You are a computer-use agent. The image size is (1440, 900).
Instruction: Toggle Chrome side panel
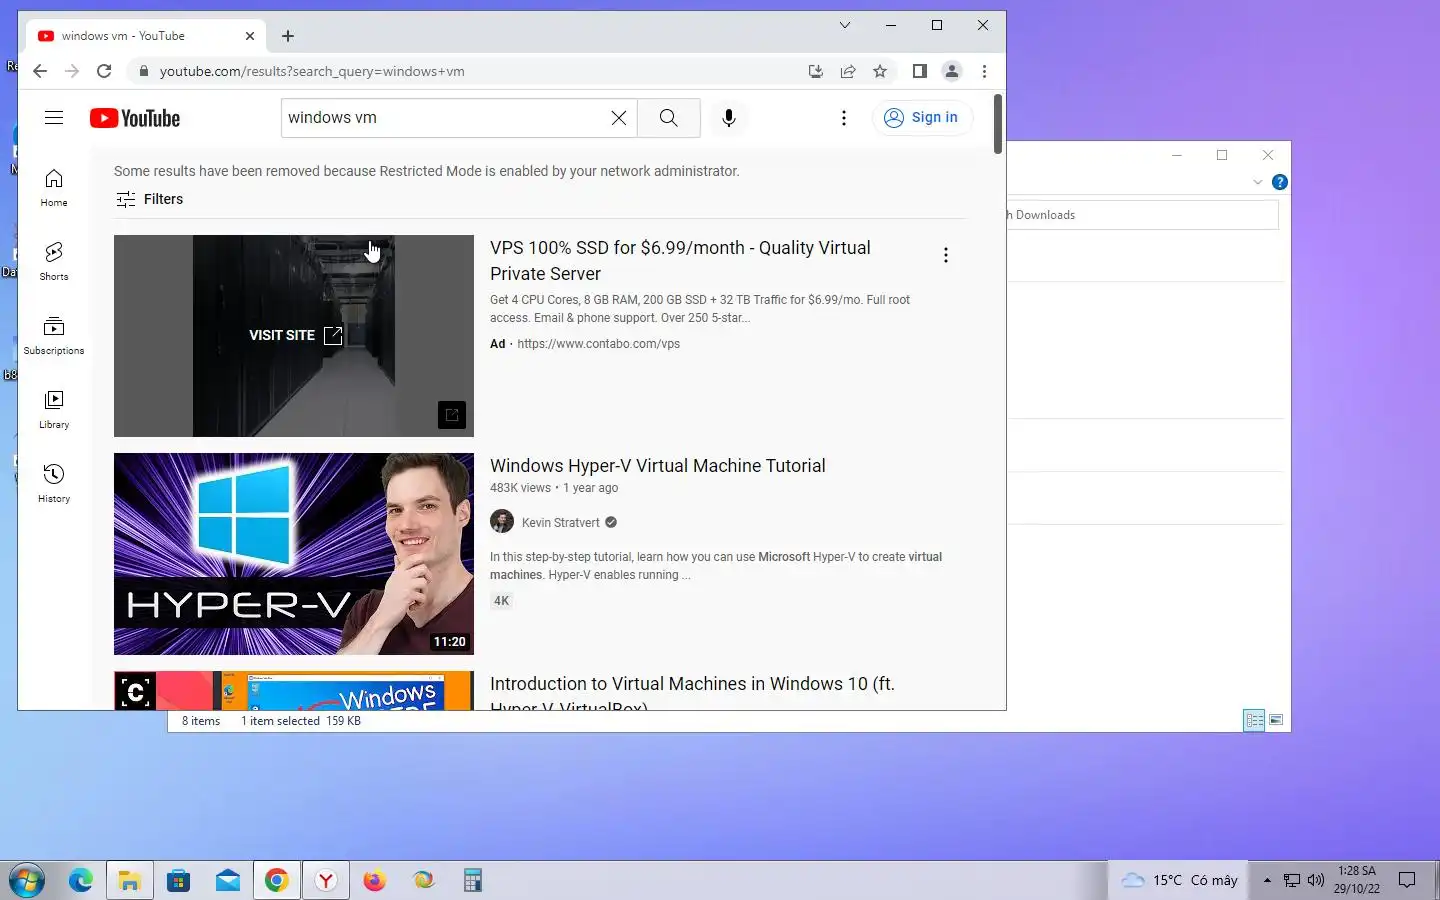920,71
